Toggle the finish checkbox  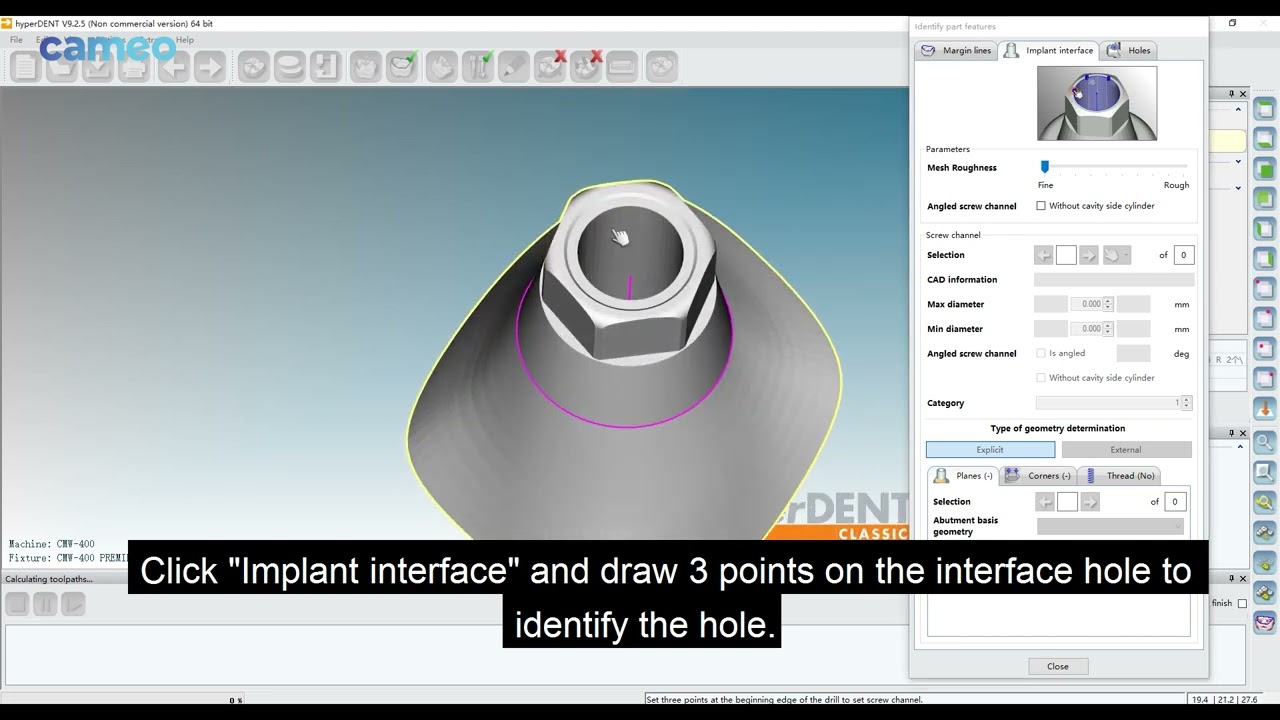click(1243, 603)
